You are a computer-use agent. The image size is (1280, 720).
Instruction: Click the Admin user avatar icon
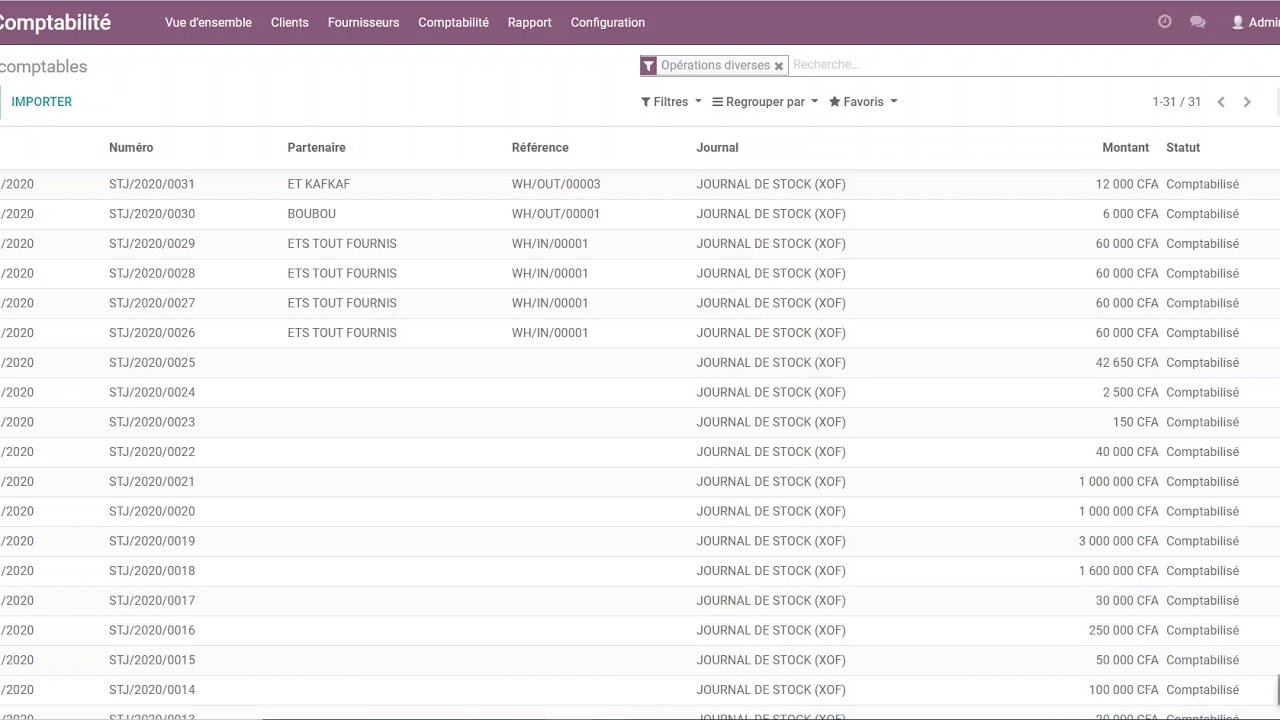[1238, 22]
